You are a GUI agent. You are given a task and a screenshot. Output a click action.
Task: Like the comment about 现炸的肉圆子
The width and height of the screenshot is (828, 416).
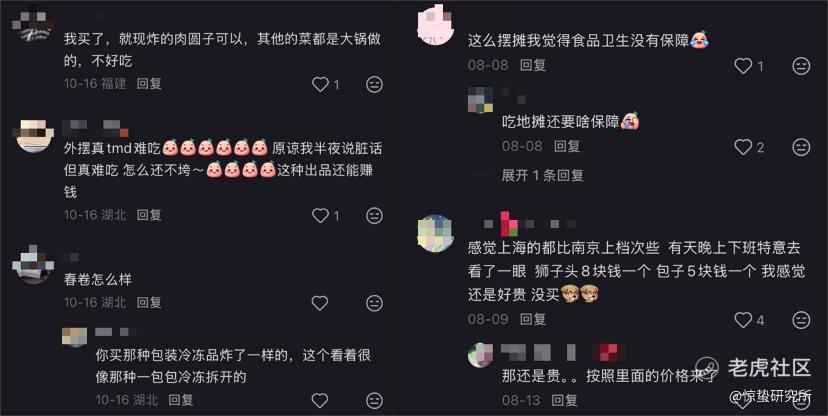pyautogui.click(x=321, y=84)
